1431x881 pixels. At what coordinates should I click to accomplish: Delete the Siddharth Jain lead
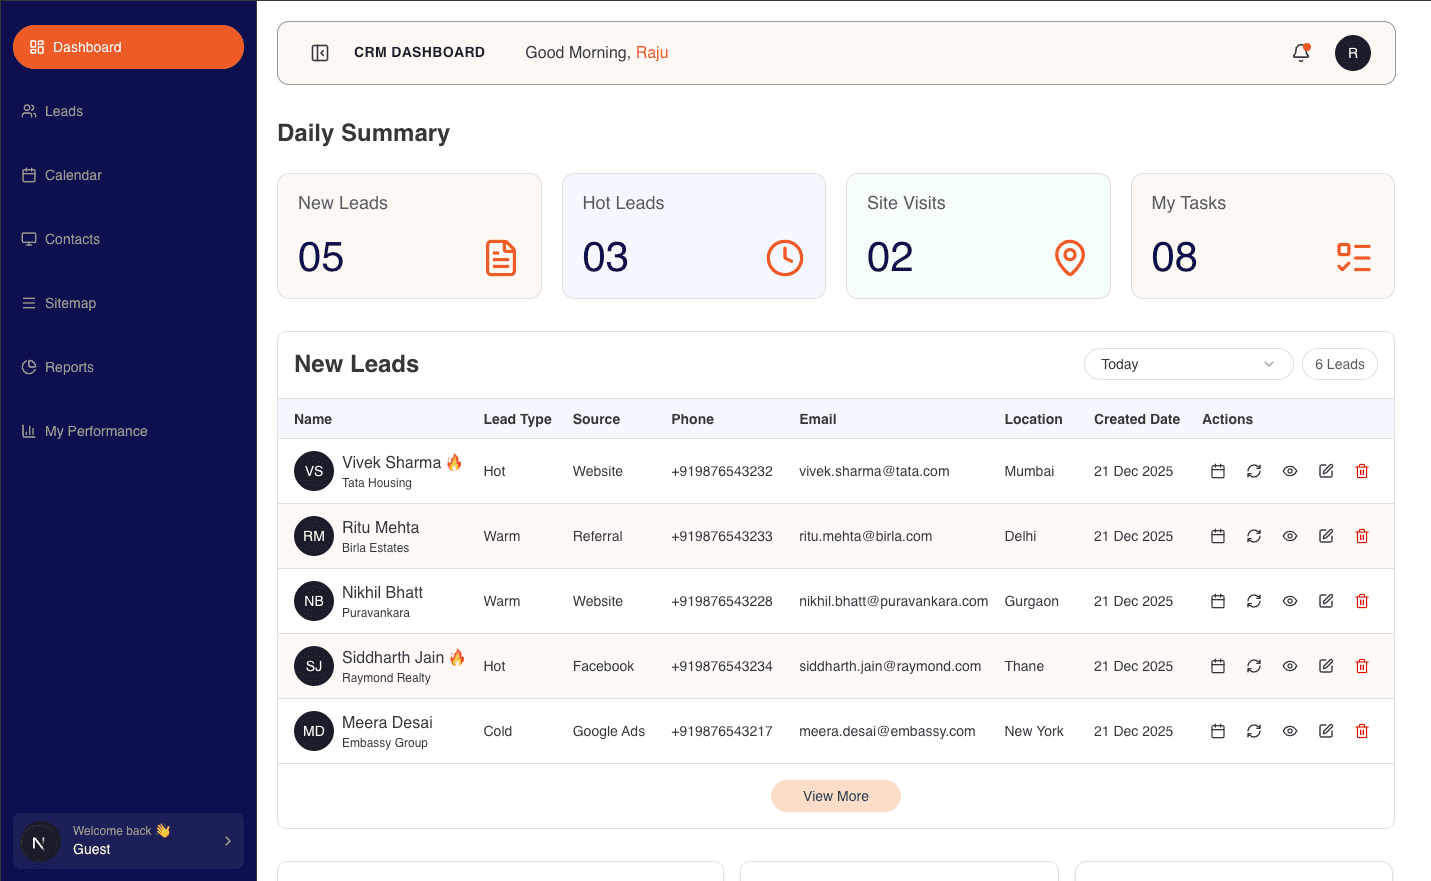coord(1361,666)
